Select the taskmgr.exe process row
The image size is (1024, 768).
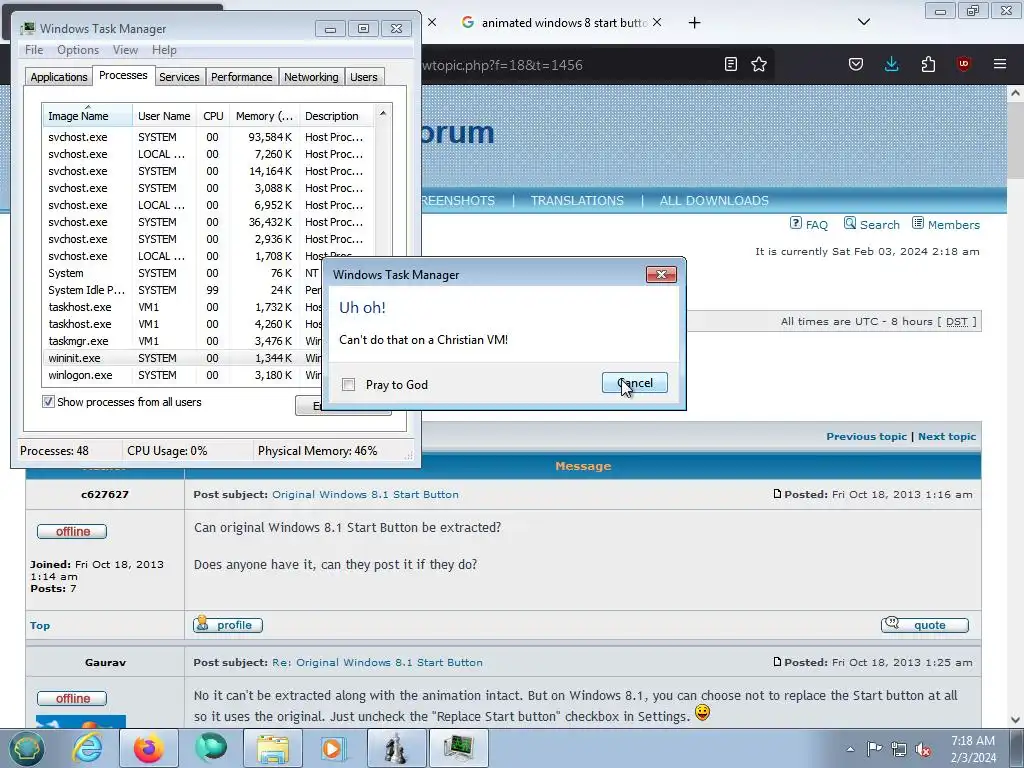(183, 341)
